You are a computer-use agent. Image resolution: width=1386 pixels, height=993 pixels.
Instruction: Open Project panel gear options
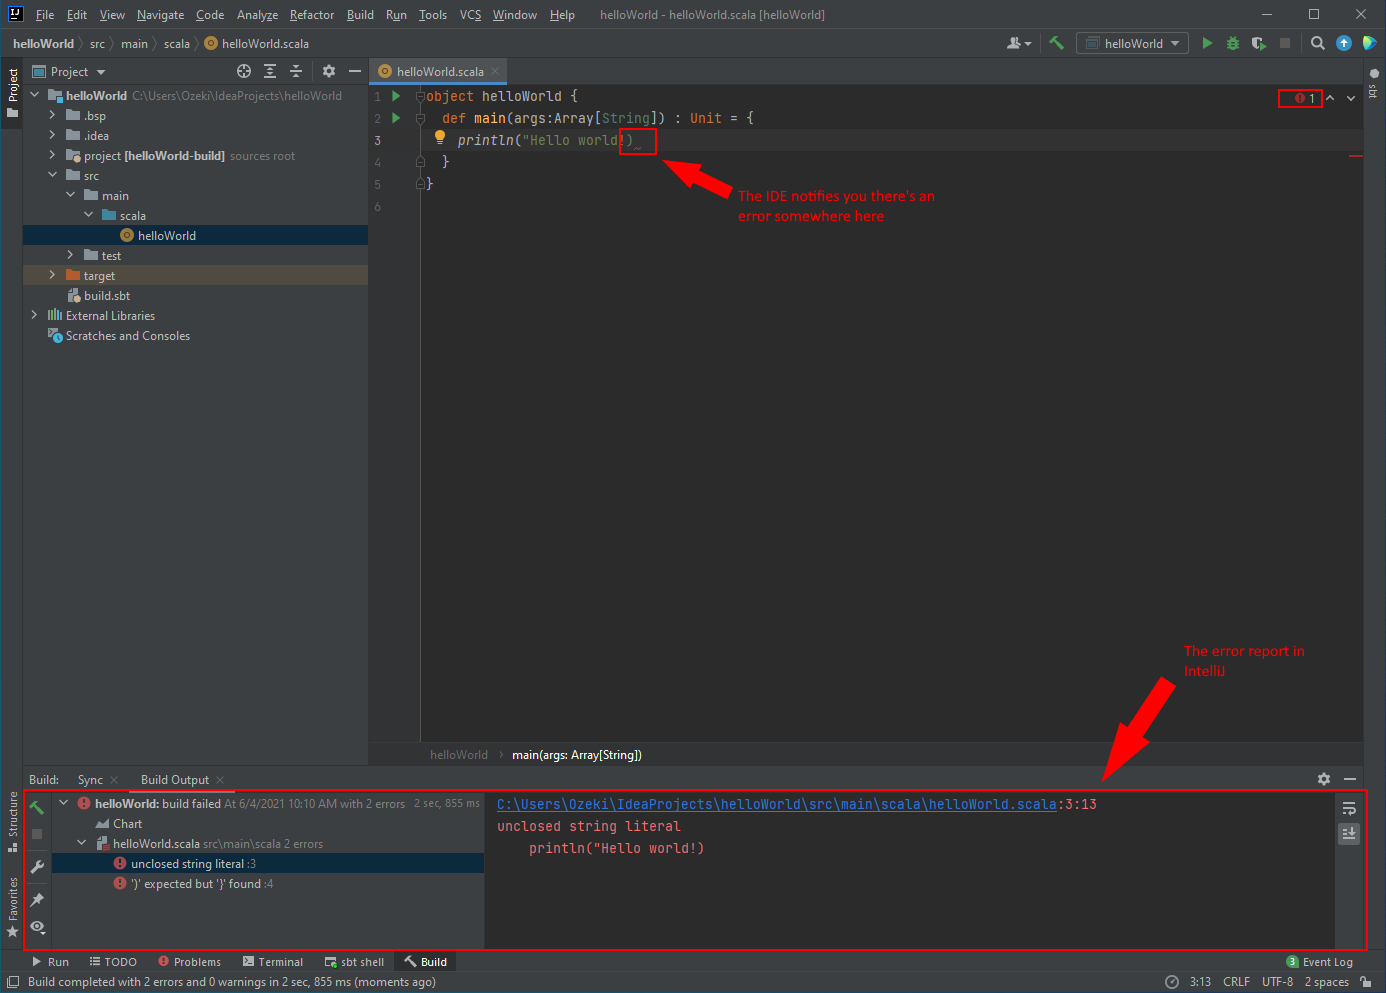pos(329,71)
